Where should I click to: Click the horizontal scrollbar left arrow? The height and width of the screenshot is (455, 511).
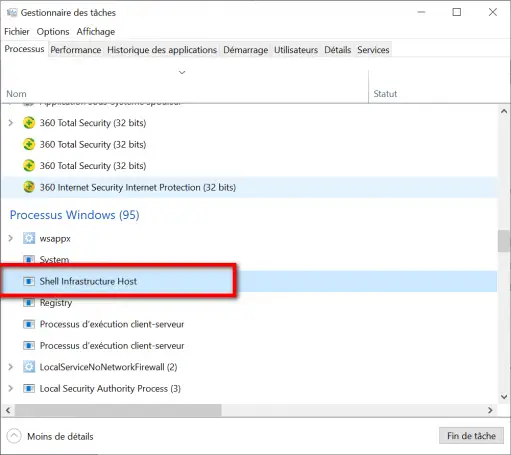click(x=8, y=410)
